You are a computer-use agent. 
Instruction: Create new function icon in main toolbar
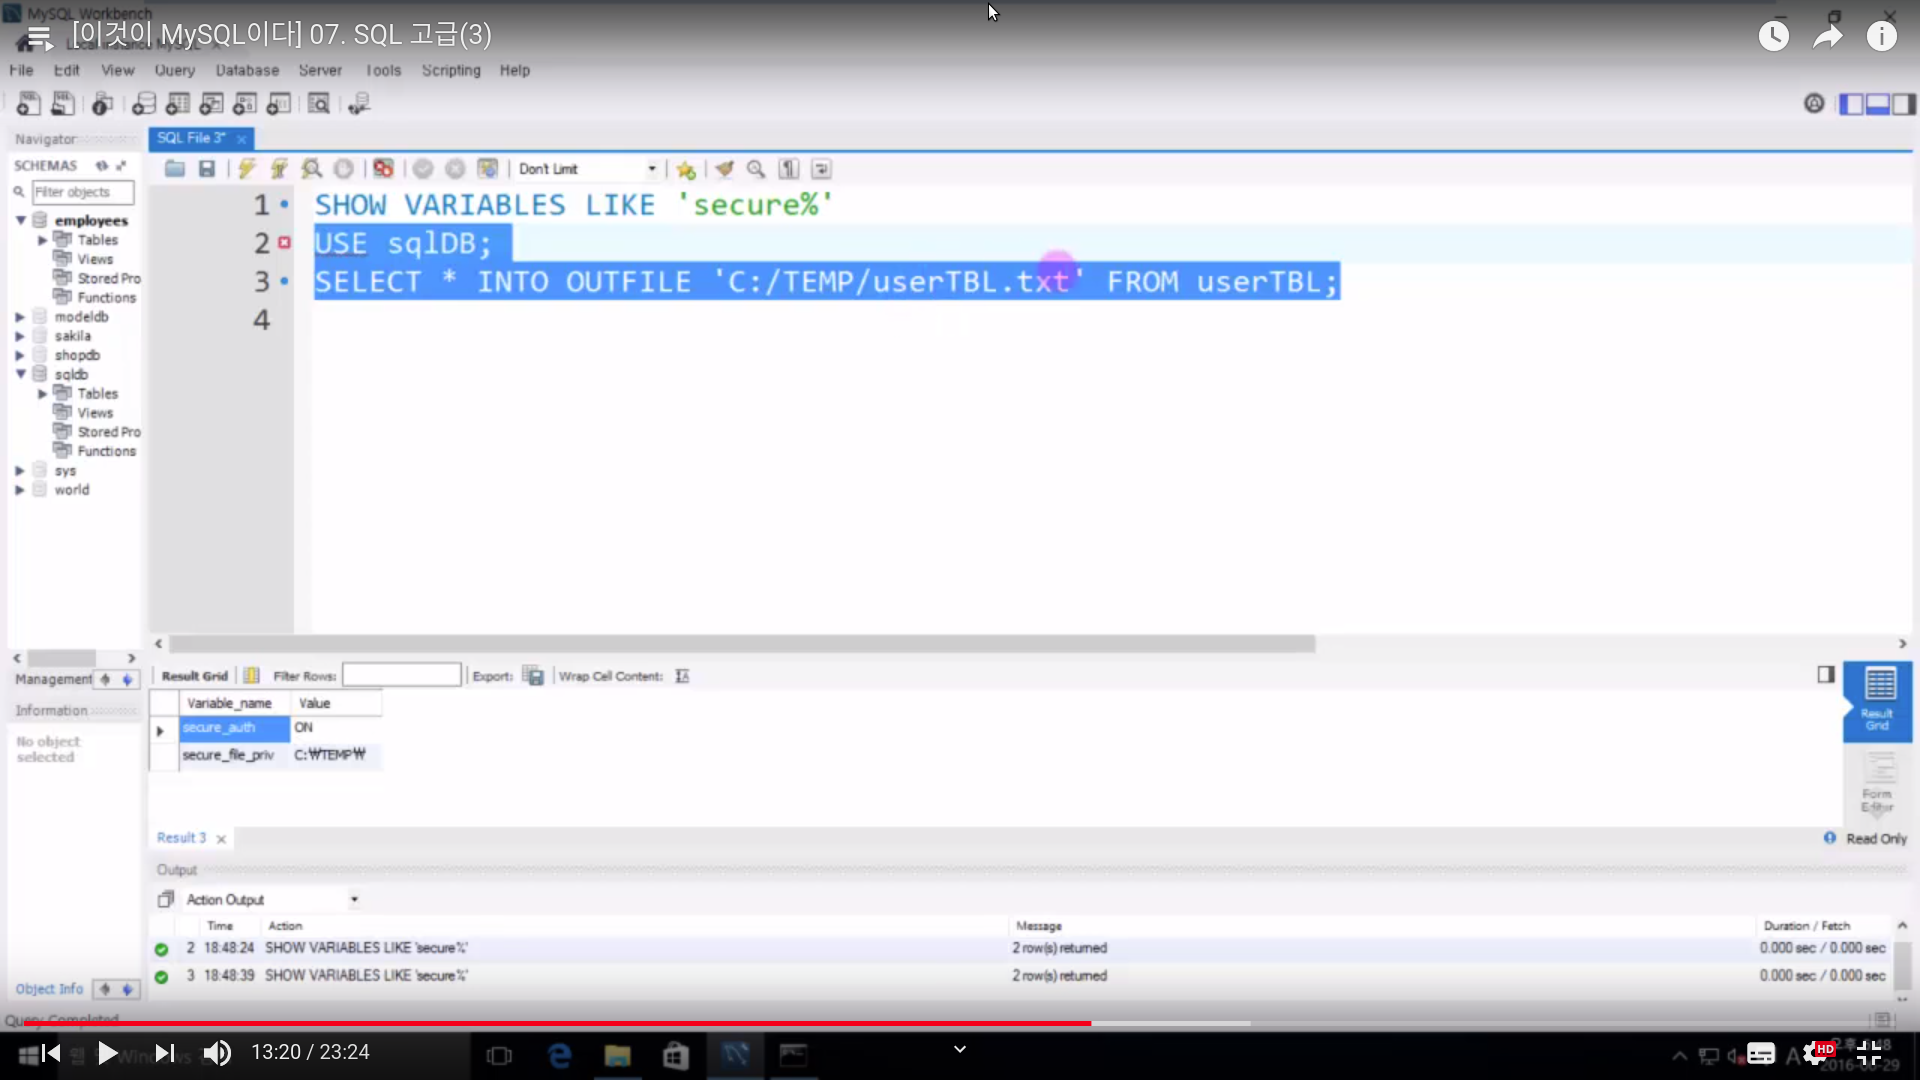click(279, 103)
